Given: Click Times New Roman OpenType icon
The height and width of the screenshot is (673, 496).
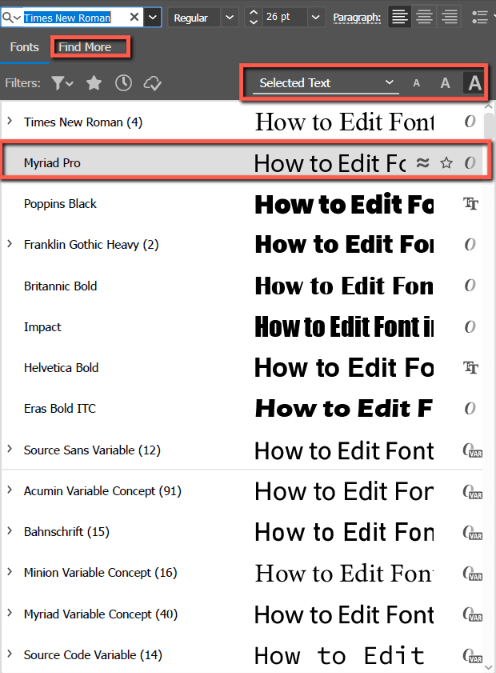Looking at the screenshot, I should pyautogui.click(x=470, y=121).
